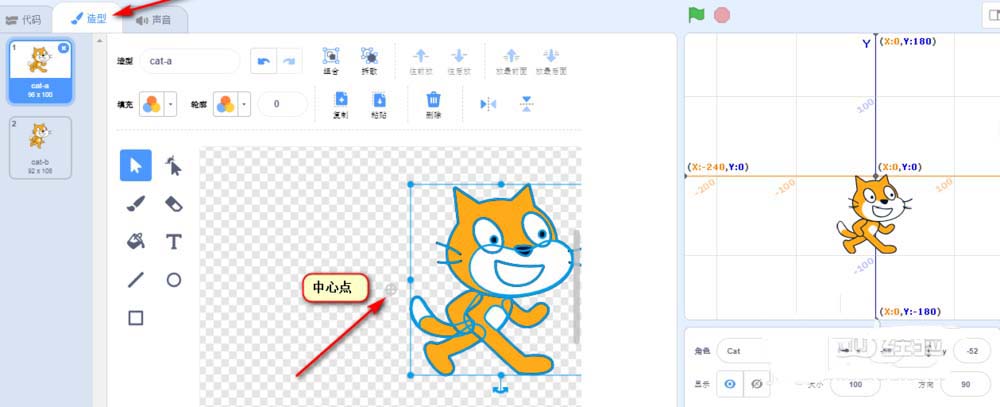The width and height of the screenshot is (1000, 407).
Task: Click the Undo arrow button
Action: tap(263, 61)
